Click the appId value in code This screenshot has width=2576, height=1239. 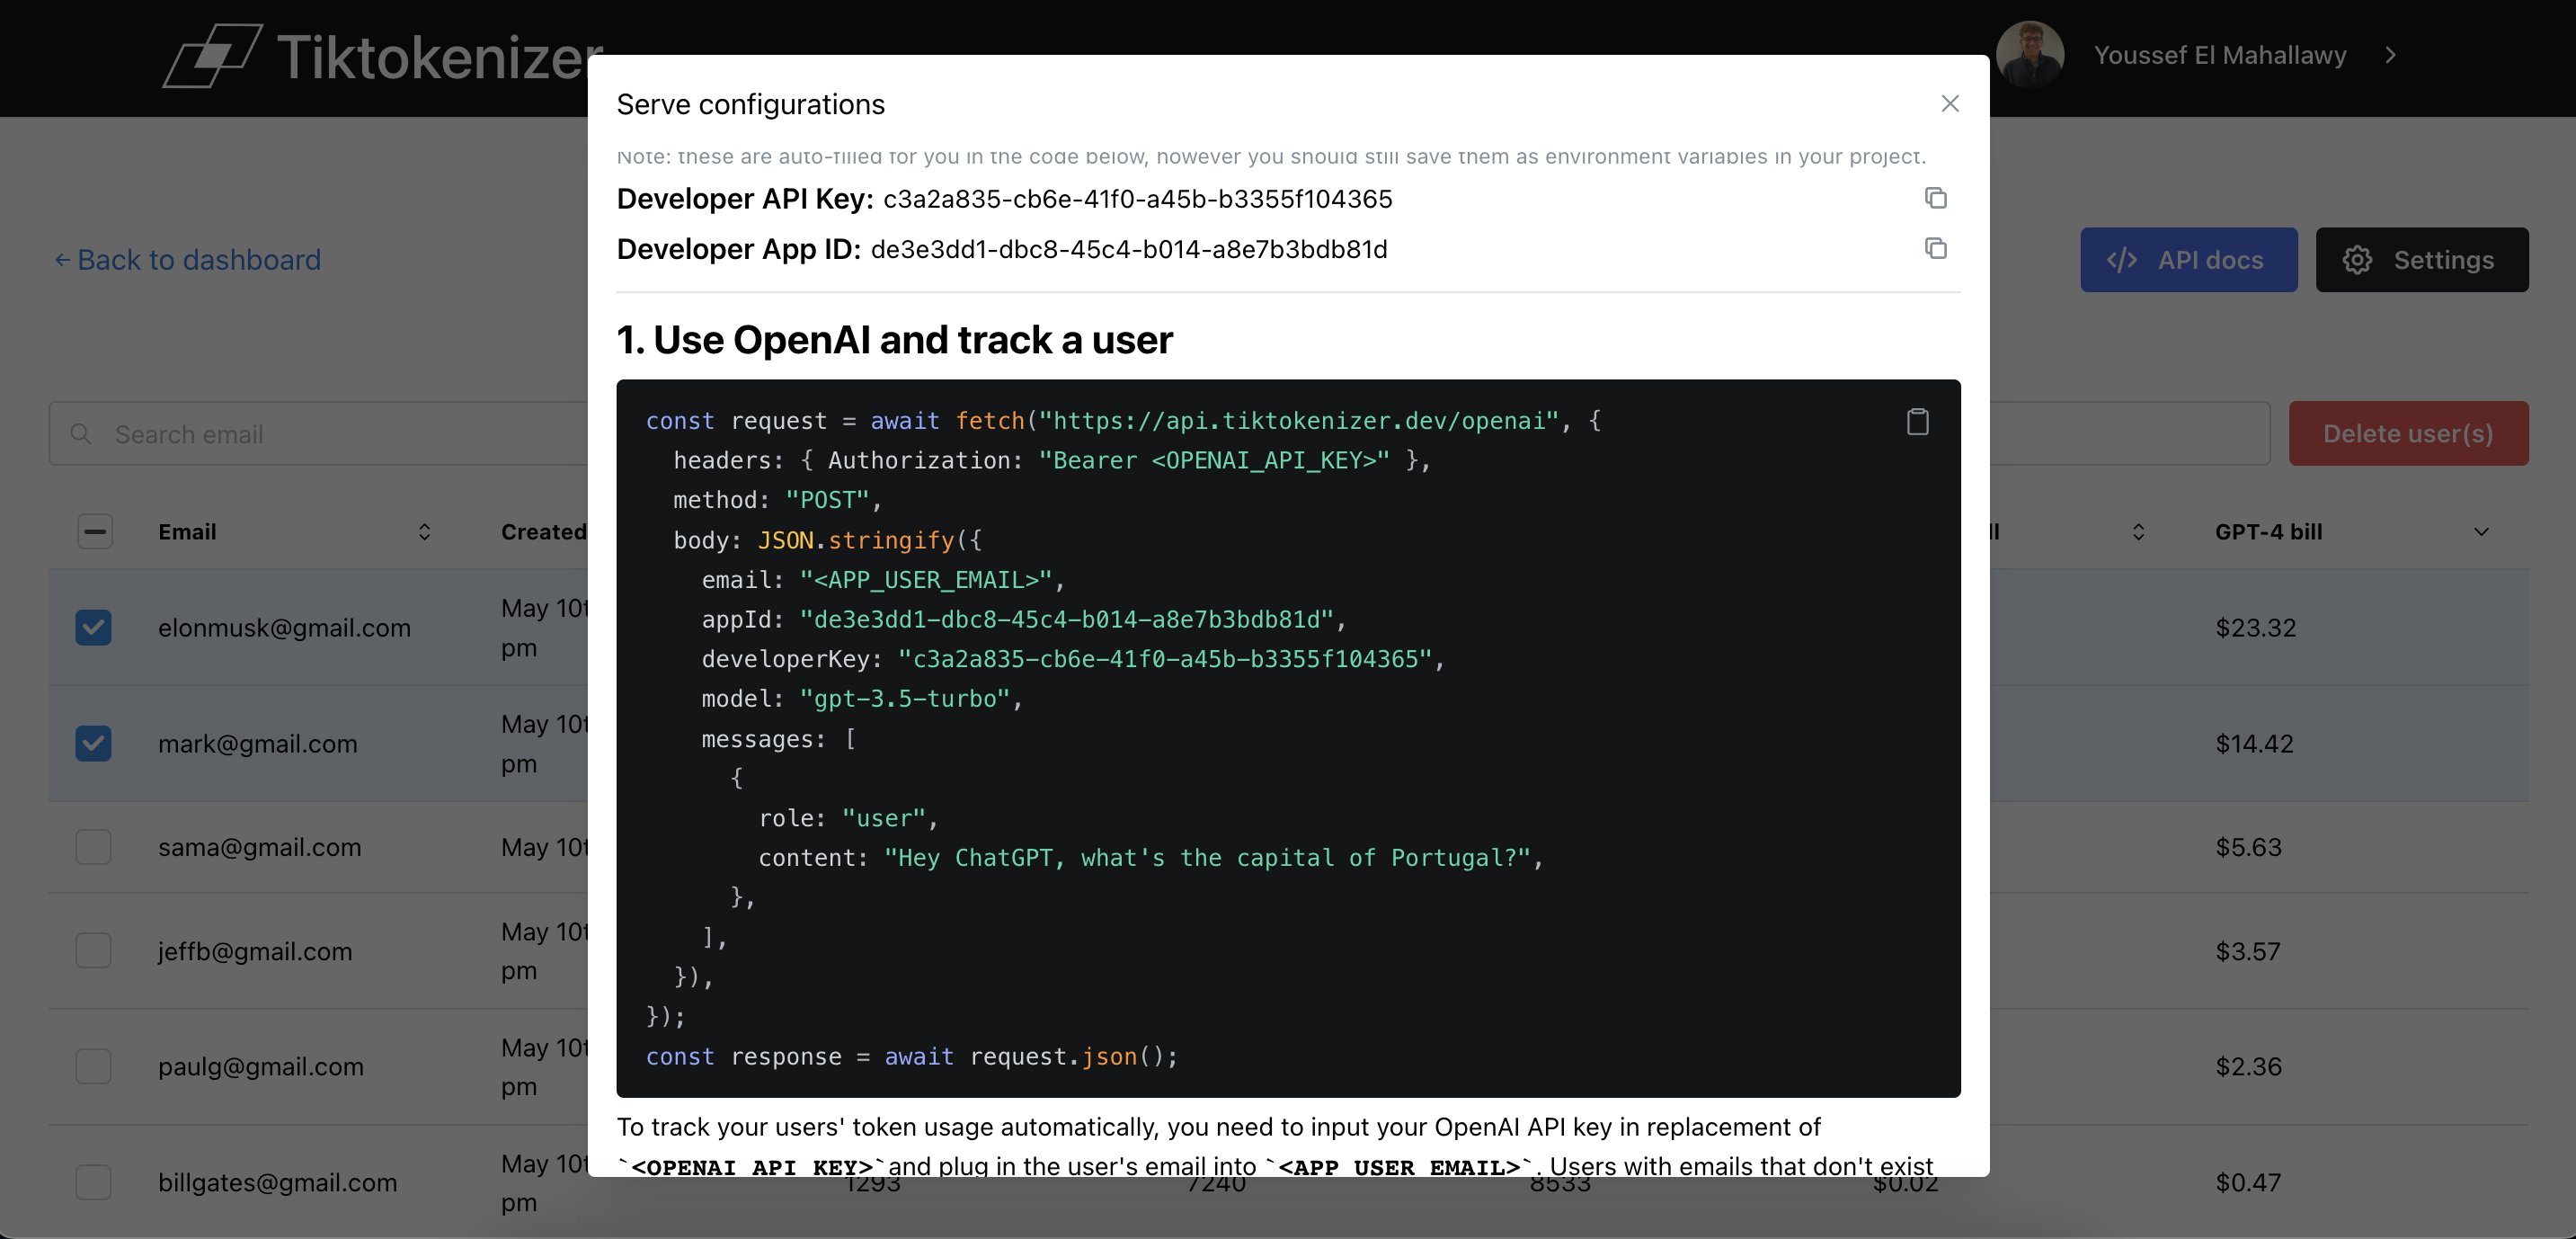click(x=1066, y=620)
